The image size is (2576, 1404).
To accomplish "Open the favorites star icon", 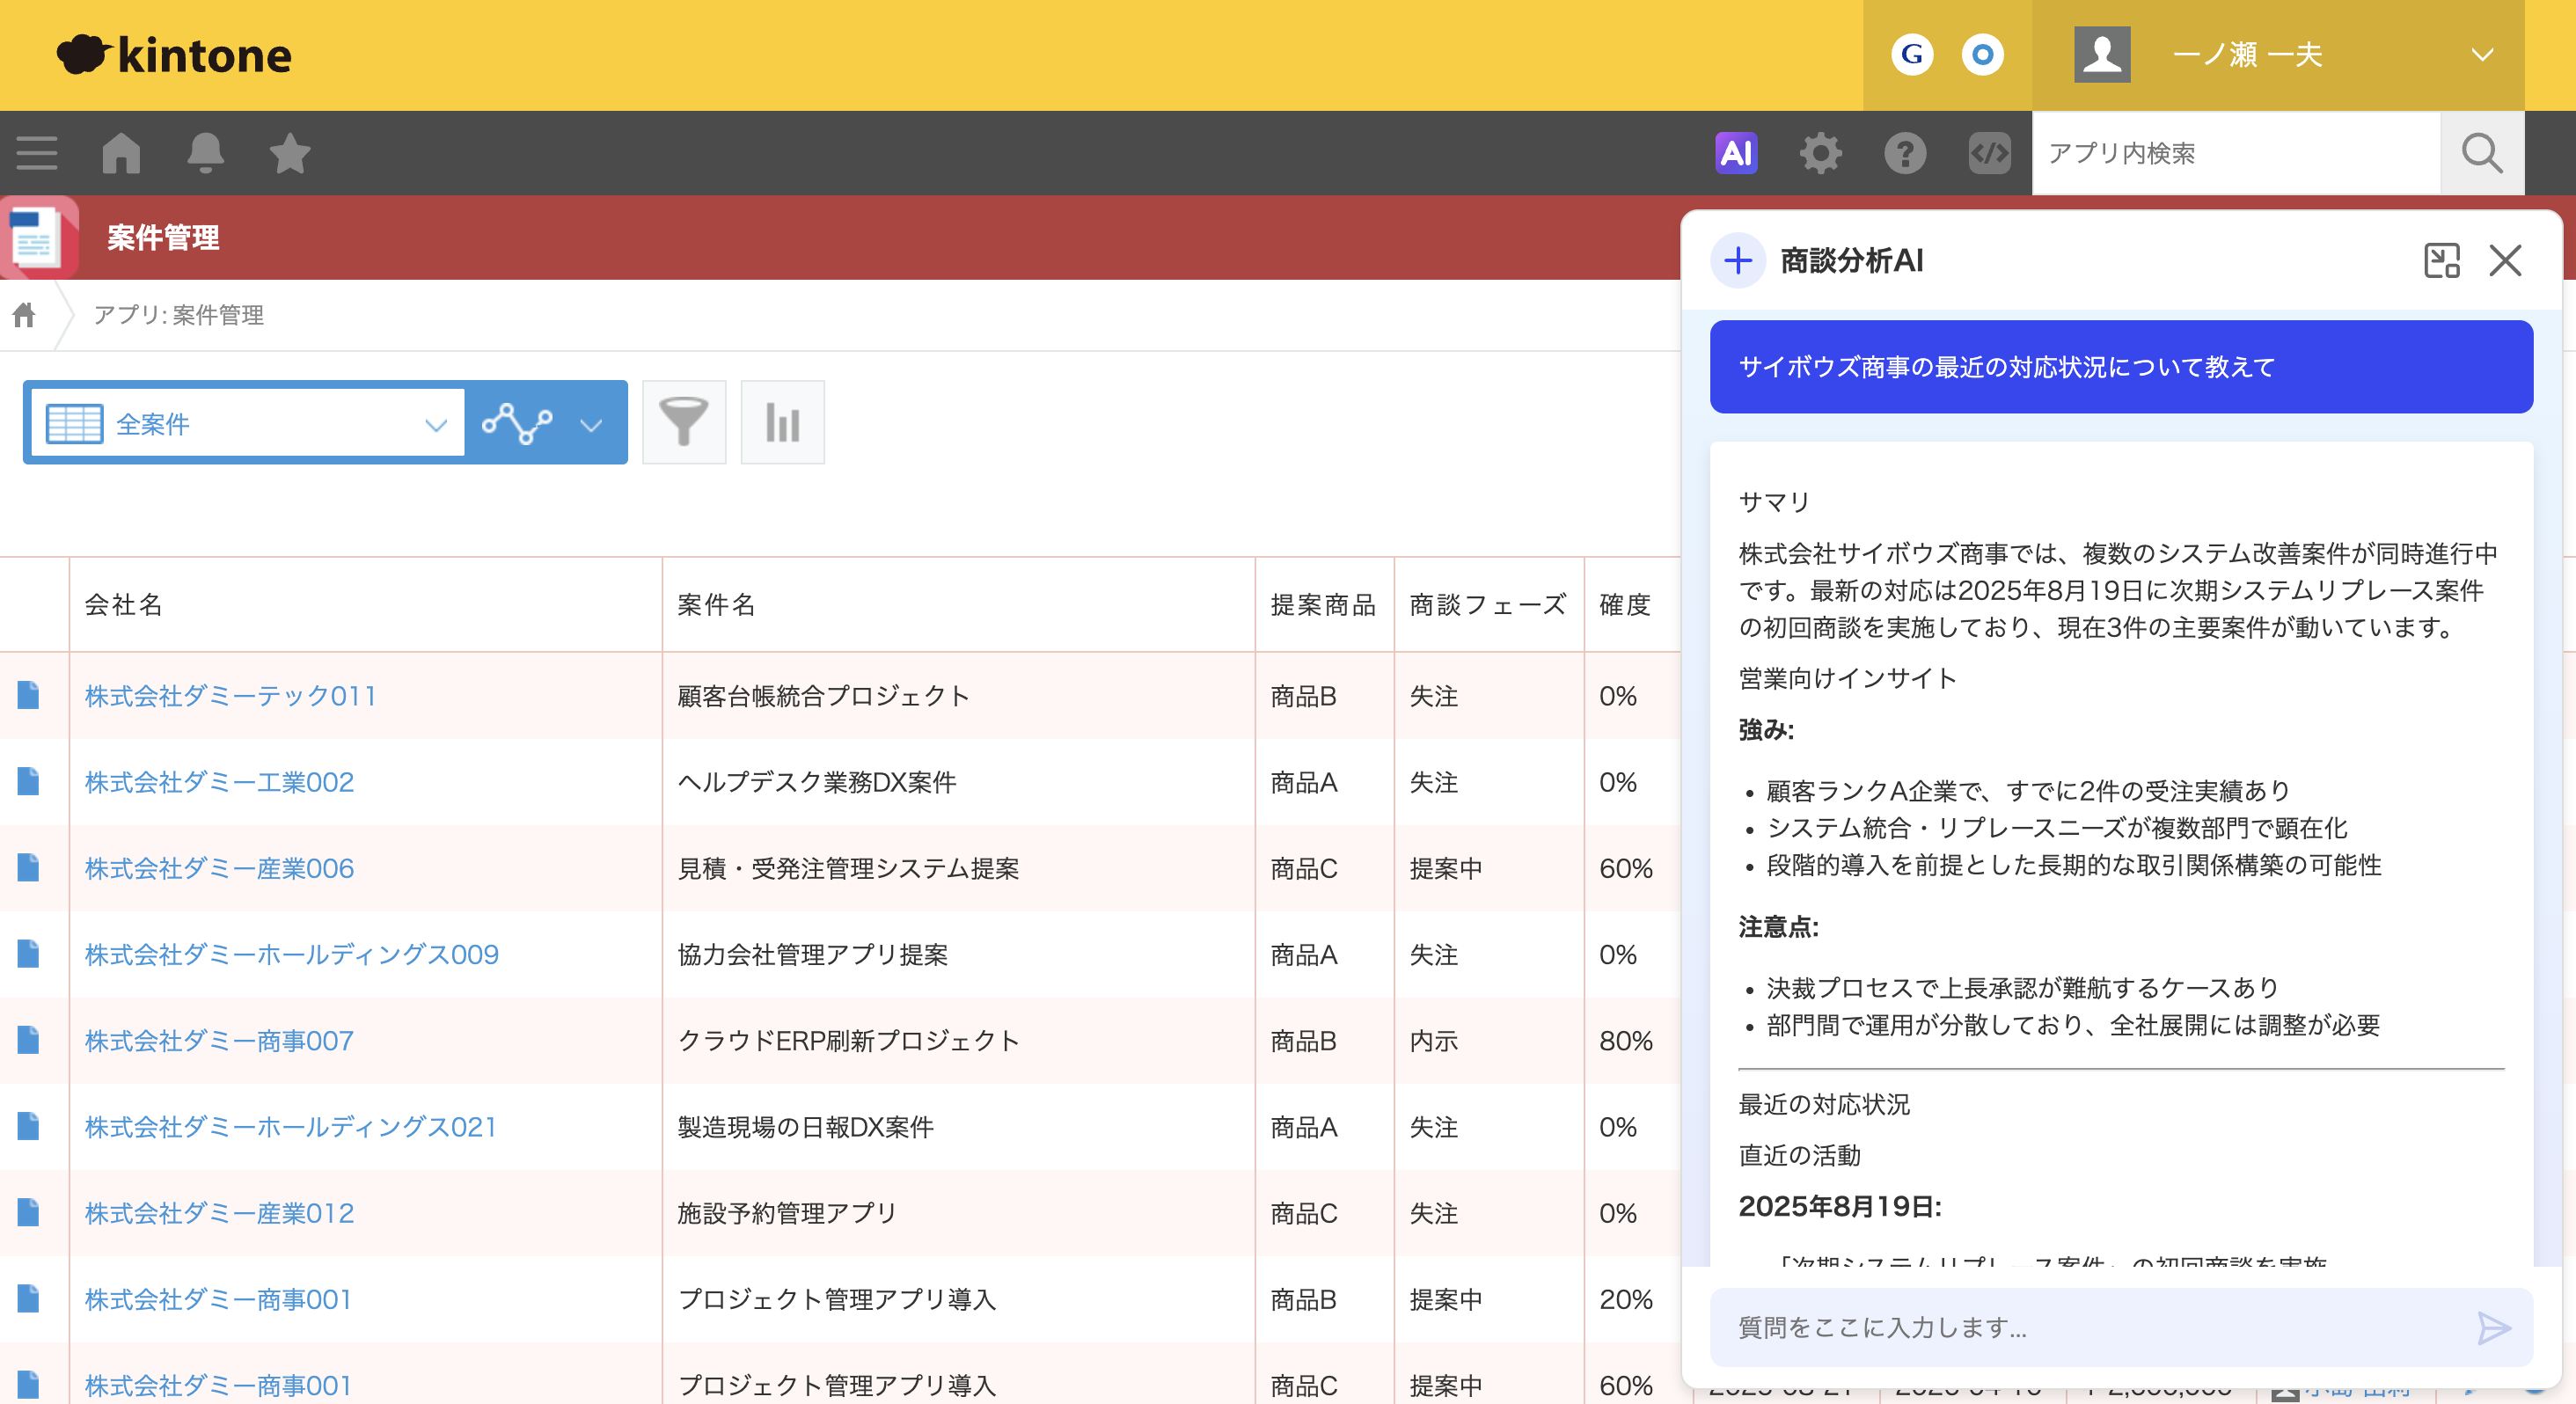I will pyautogui.click(x=290, y=153).
